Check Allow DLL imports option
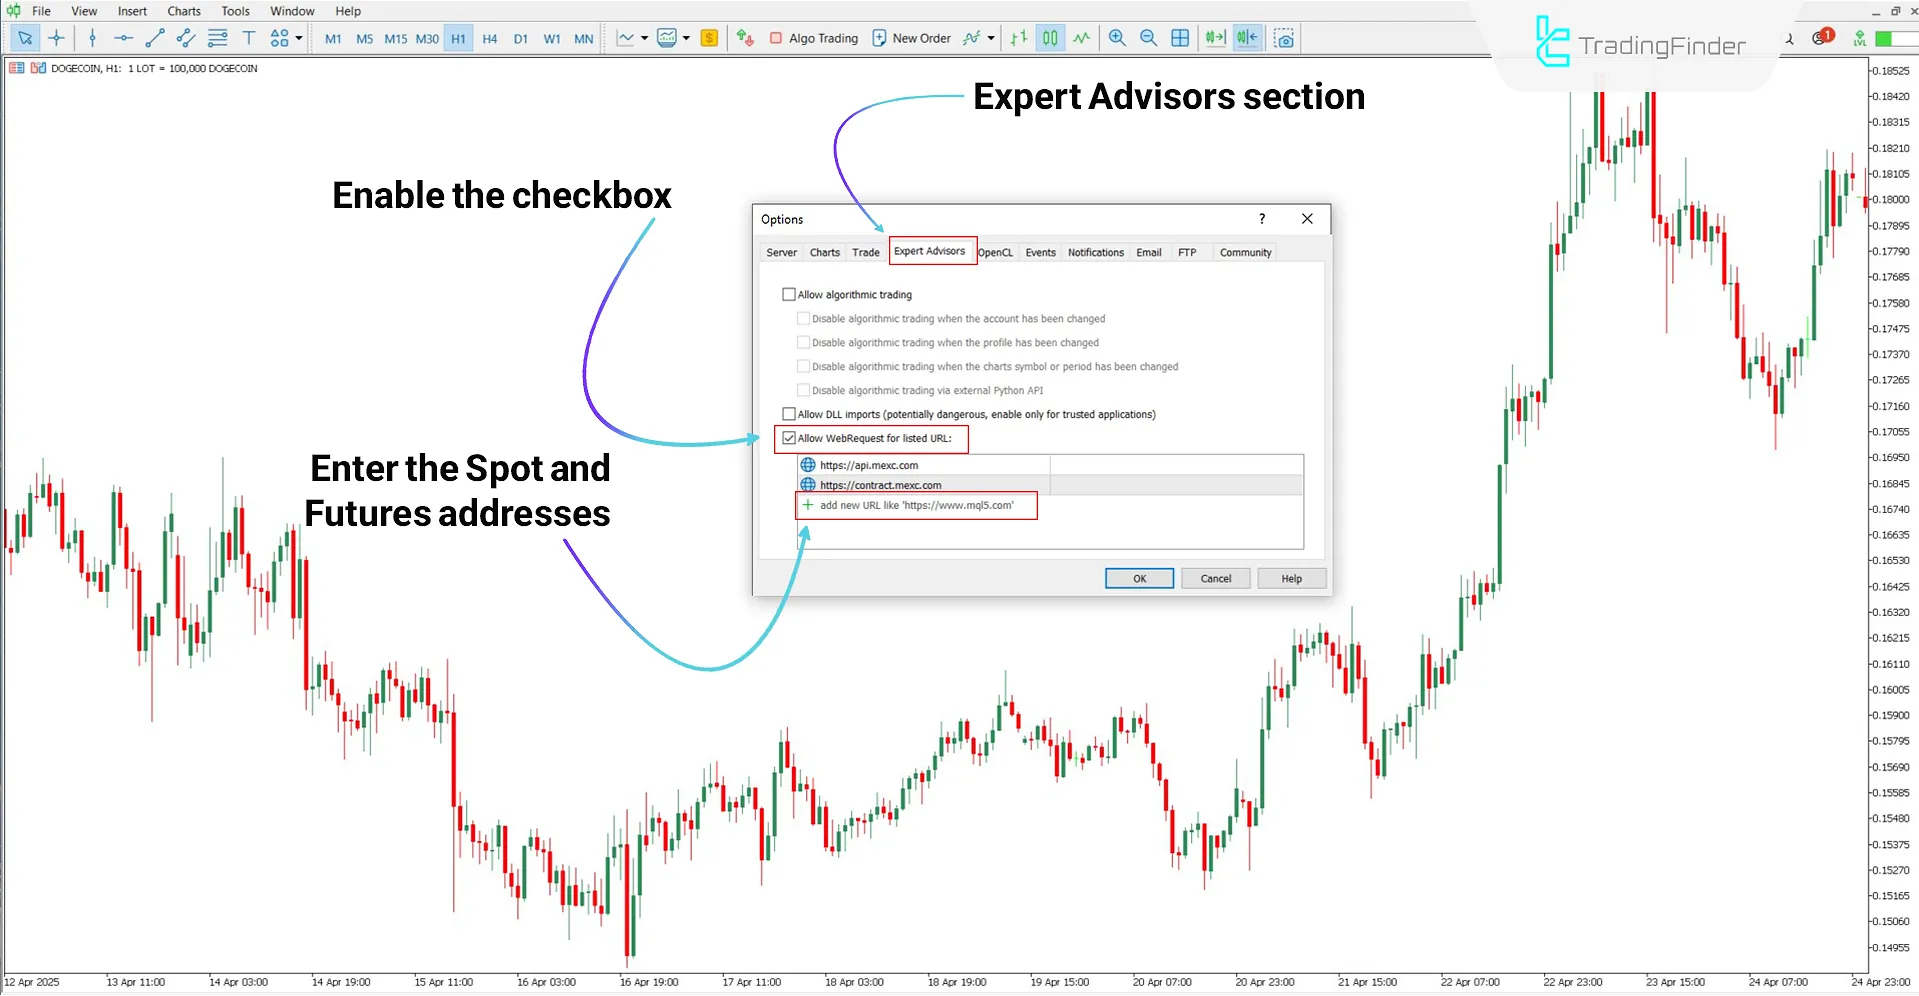Screen dimensions: 1919x996 click(x=789, y=414)
